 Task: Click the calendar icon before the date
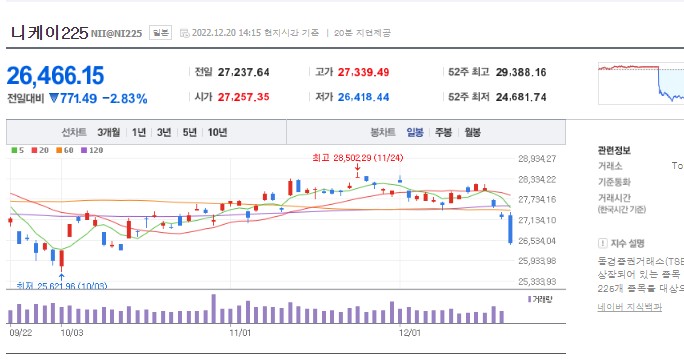[x=185, y=33]
